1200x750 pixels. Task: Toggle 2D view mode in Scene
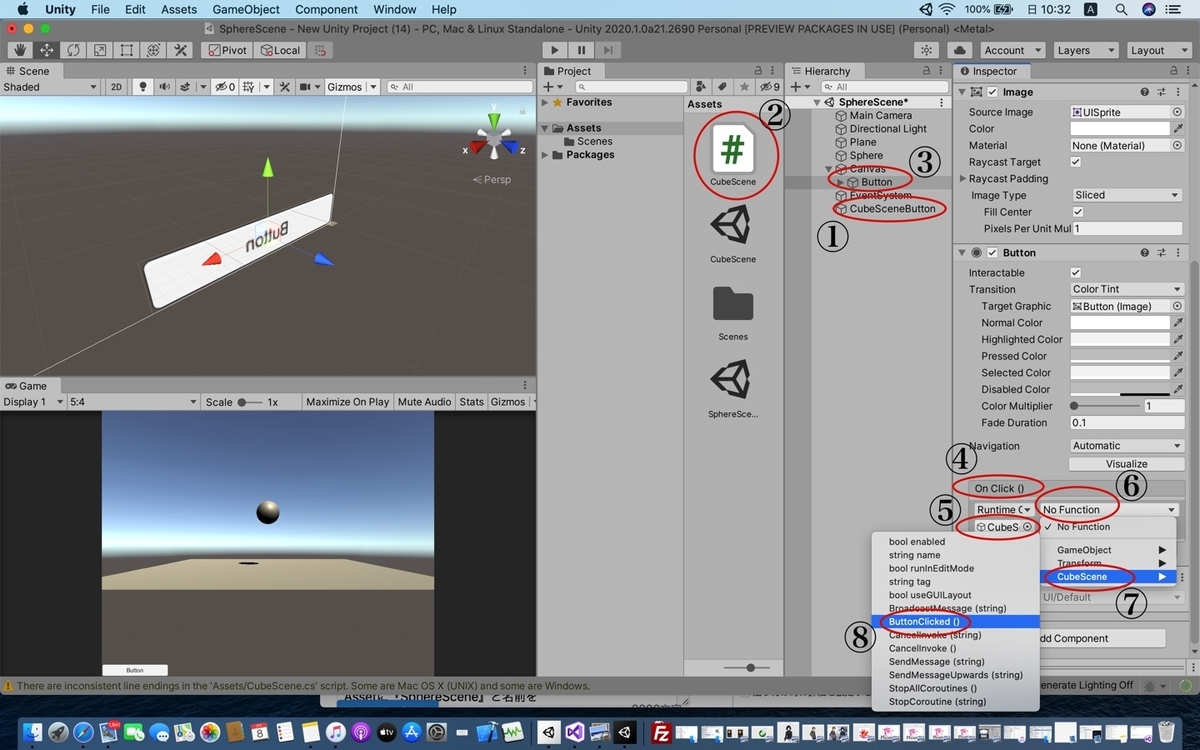point(116,87)
